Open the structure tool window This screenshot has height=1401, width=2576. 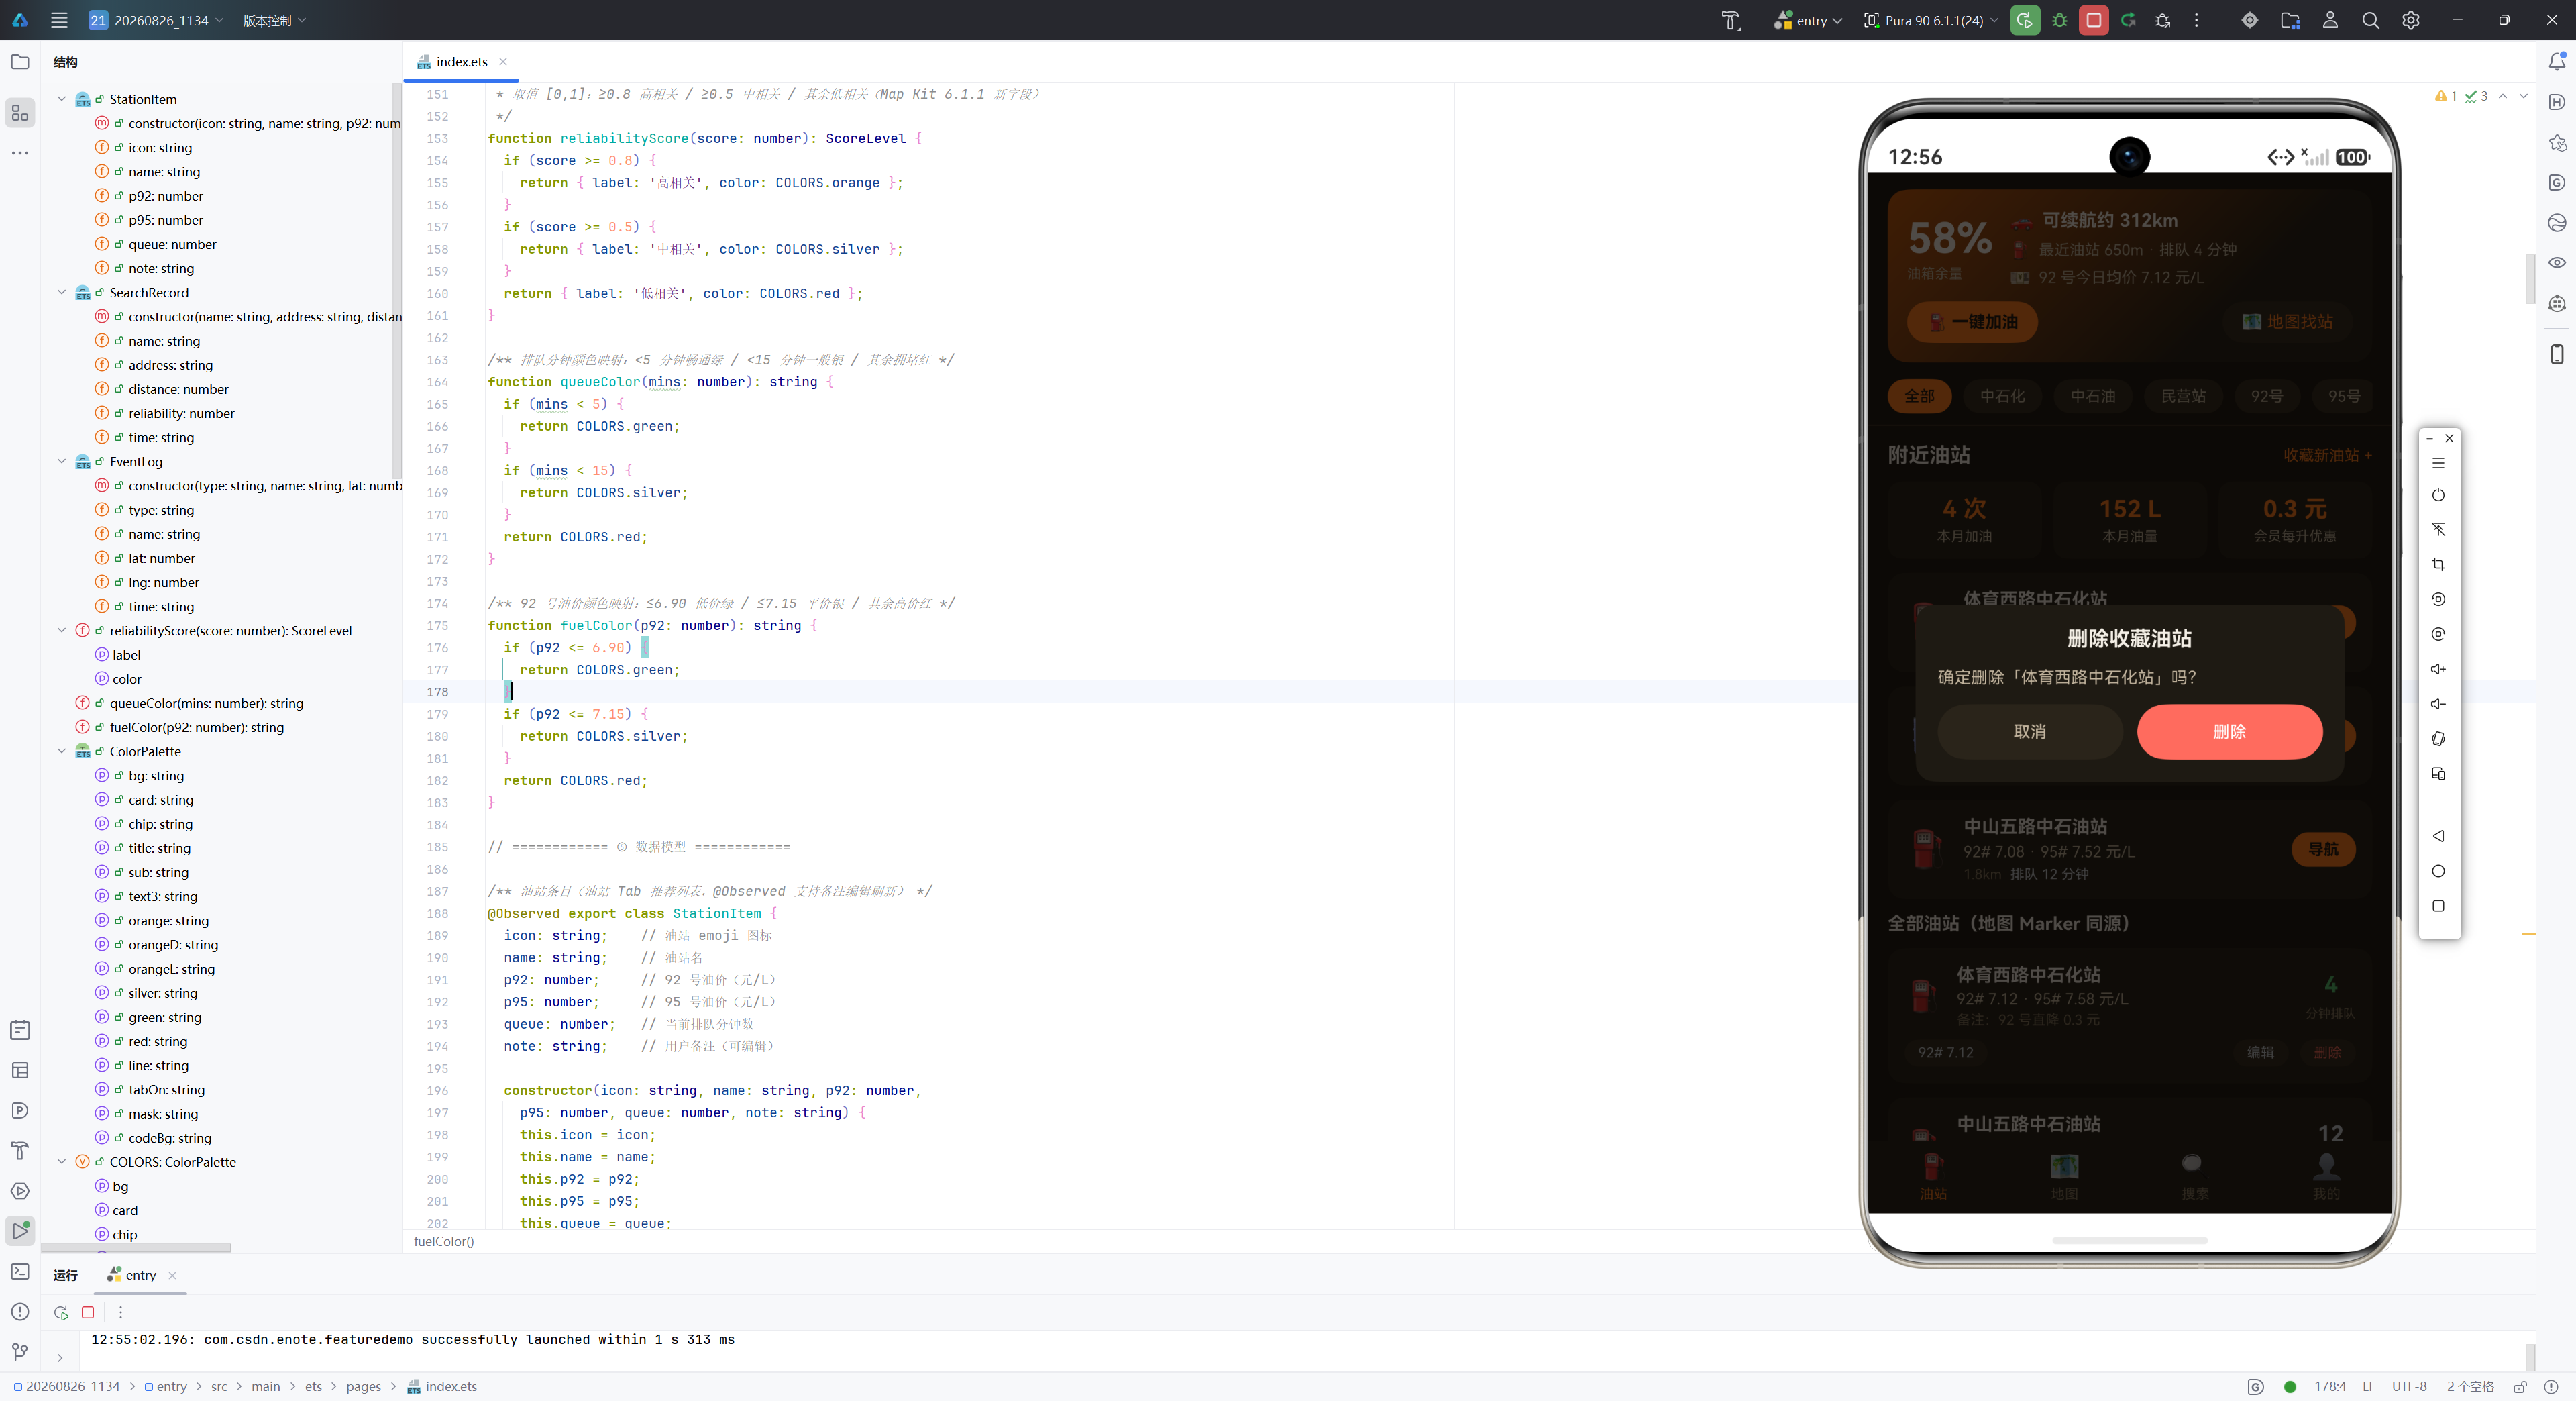point(20,113)
